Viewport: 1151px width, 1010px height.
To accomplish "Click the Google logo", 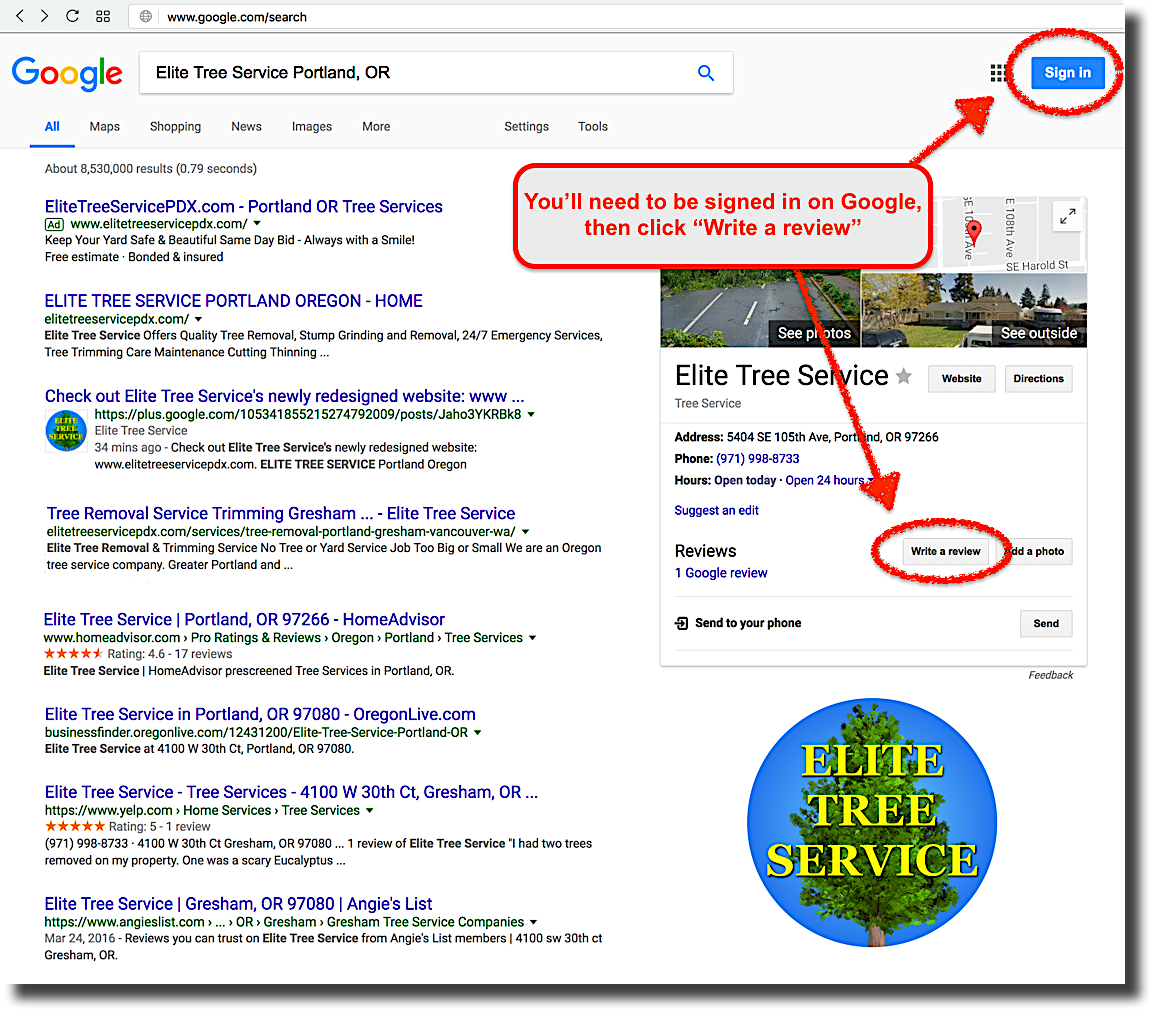I will [x=67, y=73].
